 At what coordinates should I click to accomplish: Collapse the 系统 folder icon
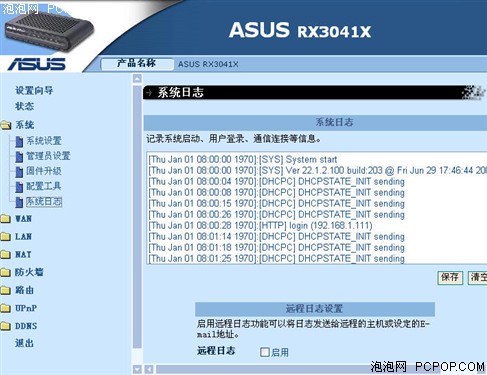click(6, 125)
